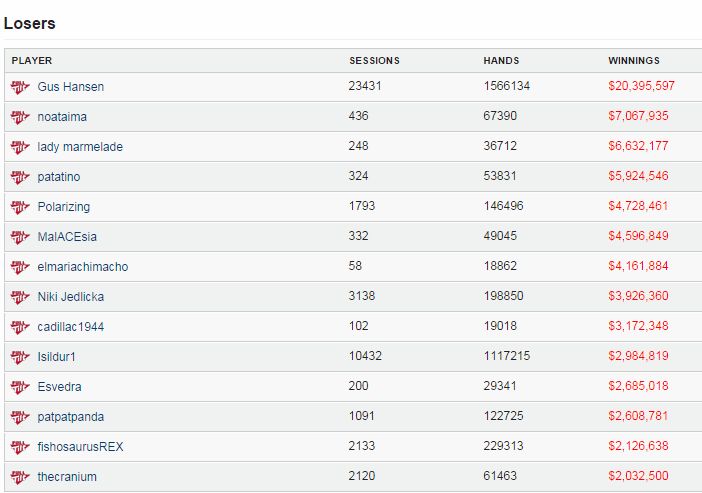Sort table by the PLAYER column header

tap(32, 60)
